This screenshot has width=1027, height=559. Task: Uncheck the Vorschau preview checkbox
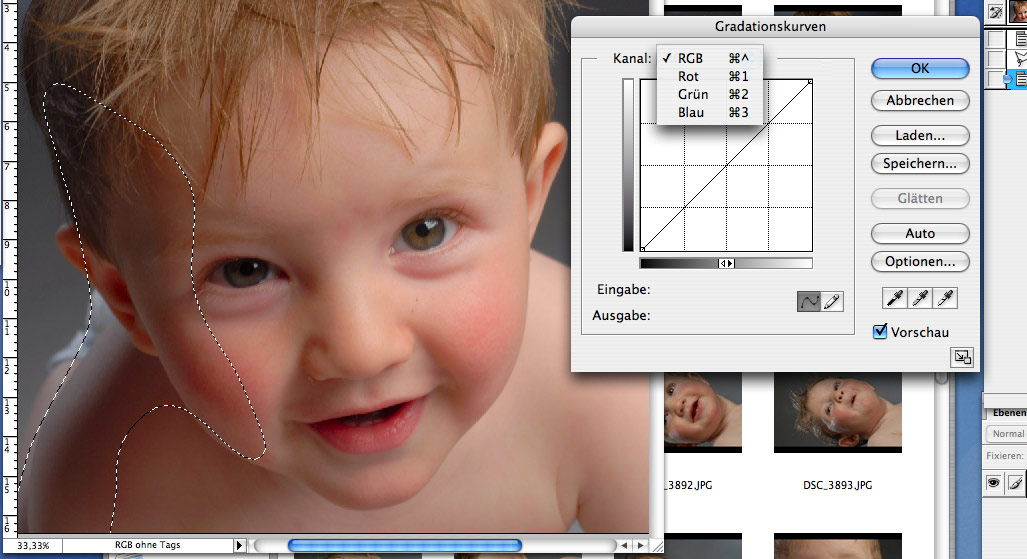(x=880, y=332)
